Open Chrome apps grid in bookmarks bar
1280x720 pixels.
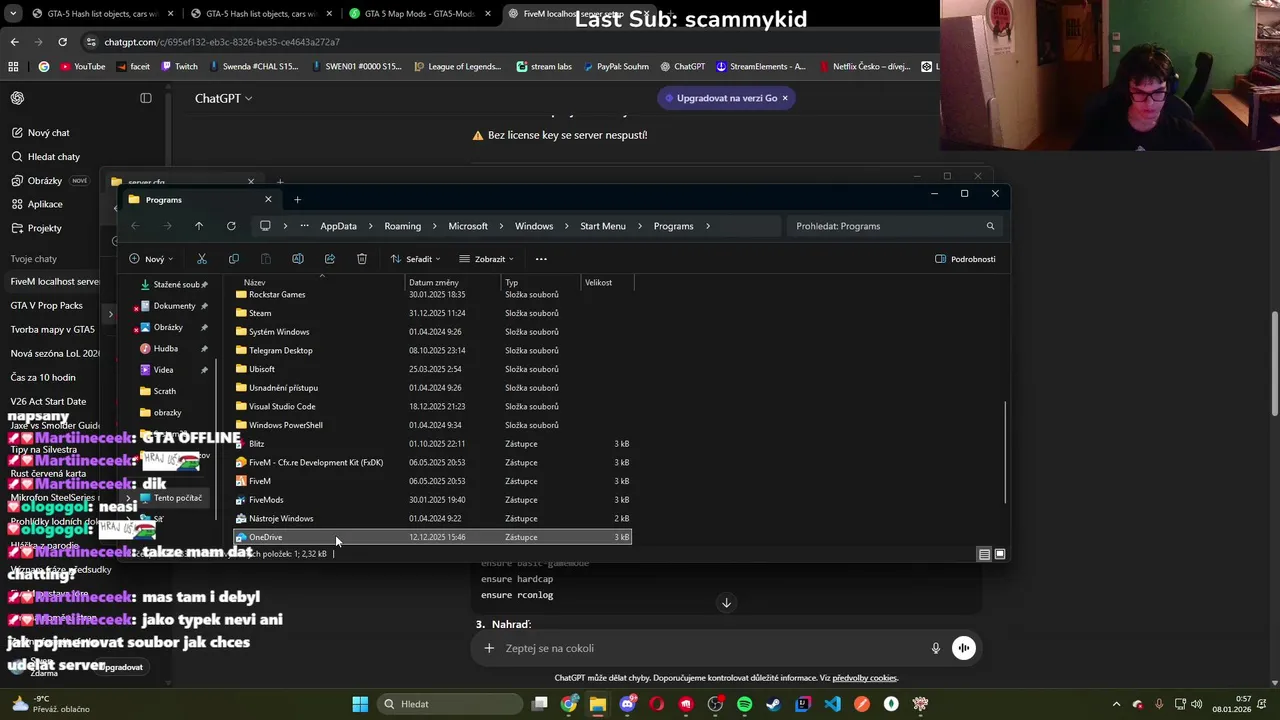pos(13,67)
